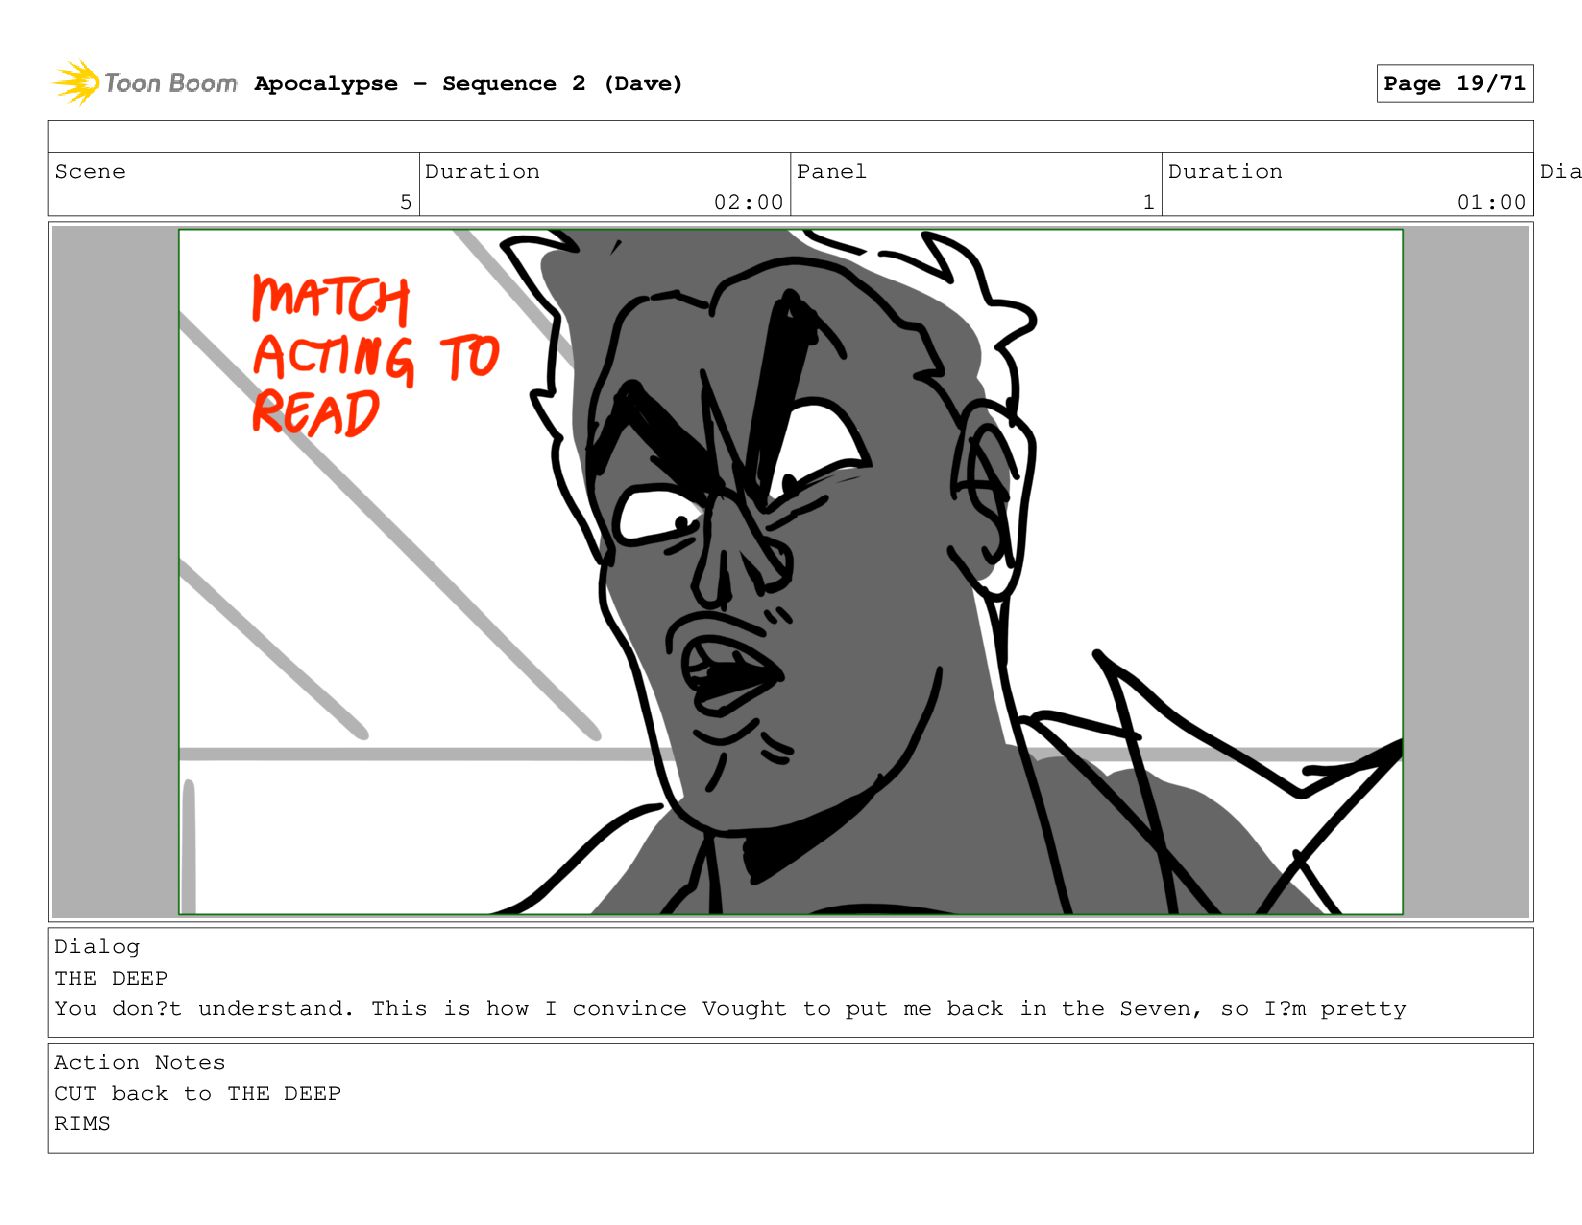Image resolution: width=1582 pixels, height=1225 pixels.
Task: Select the action note 'CUT back to THE DEEP'
Action: pos(198,1094)
